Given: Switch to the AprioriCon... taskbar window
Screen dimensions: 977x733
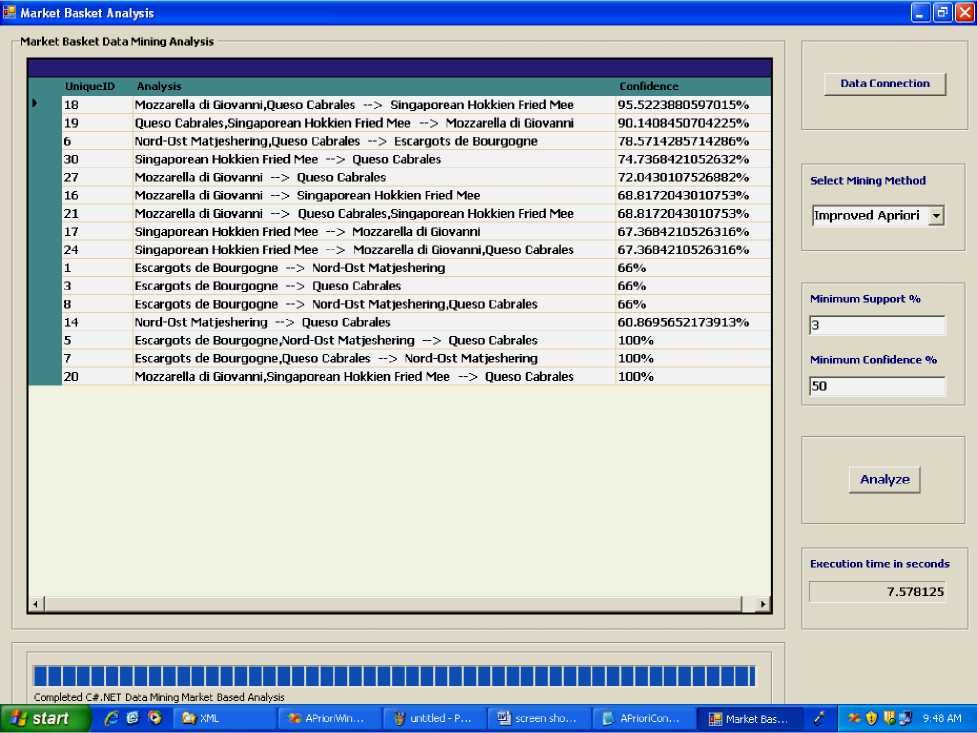Looking at the screenshot, I should pos(642,718).
